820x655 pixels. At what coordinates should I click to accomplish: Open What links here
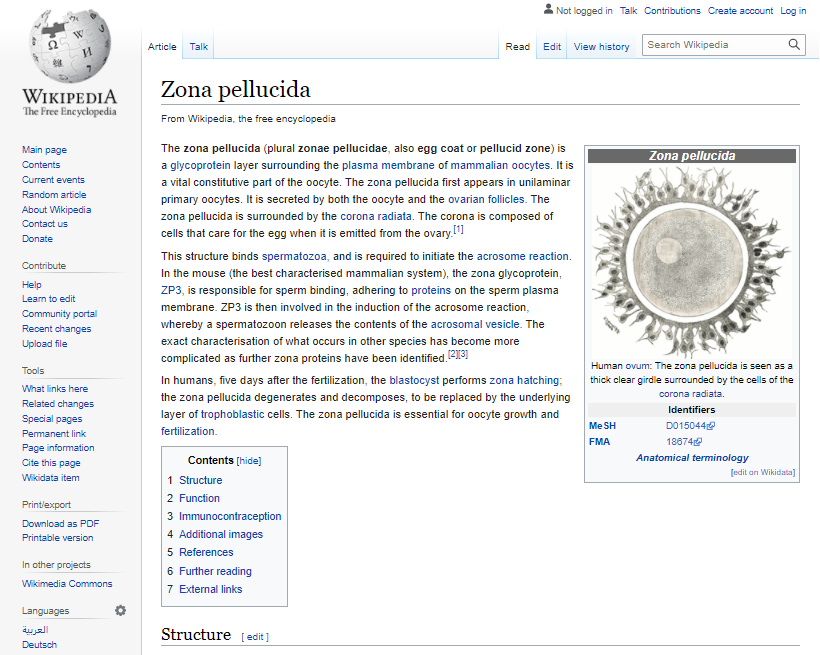55,389
